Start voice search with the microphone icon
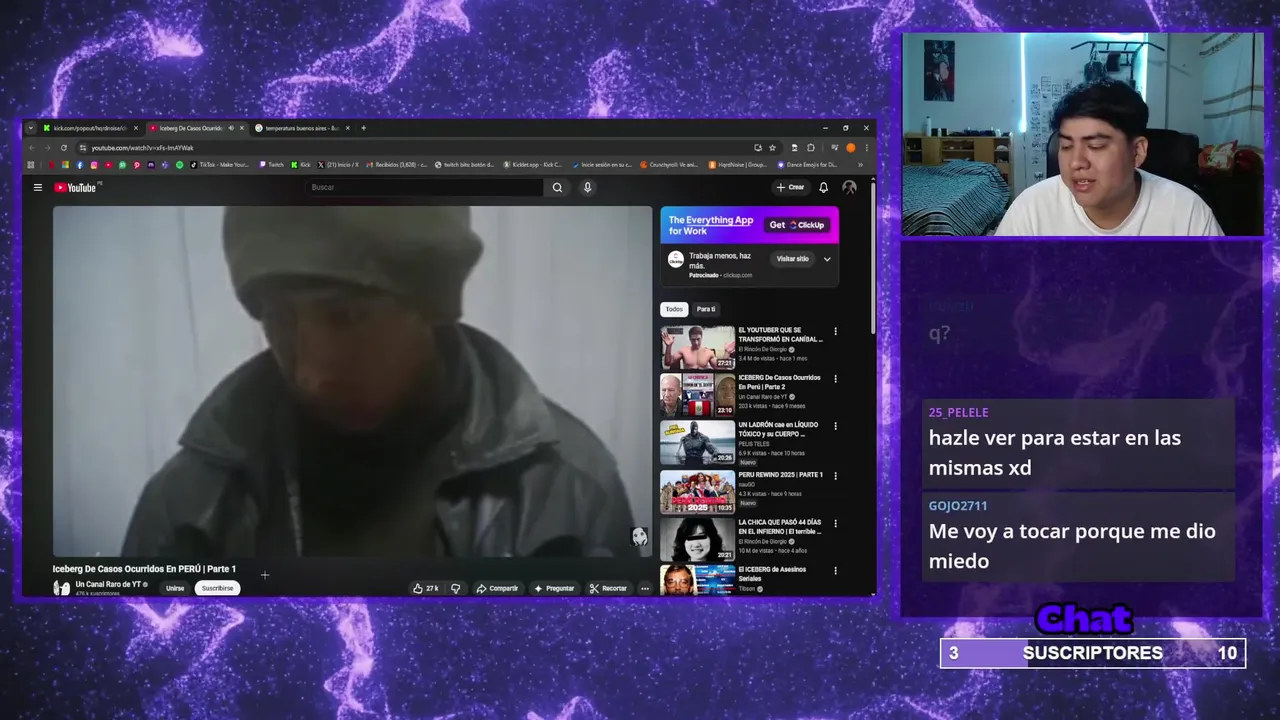Screen dimensions: 1280x720 tap(587, 187)
